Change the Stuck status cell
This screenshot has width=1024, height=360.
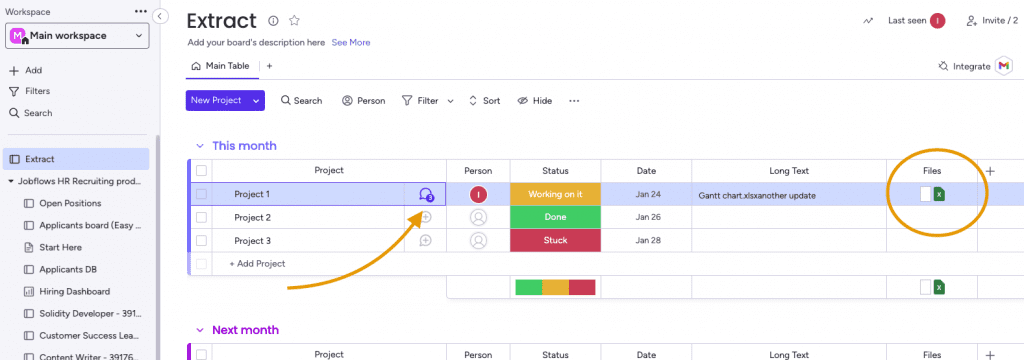click(555, 240)
